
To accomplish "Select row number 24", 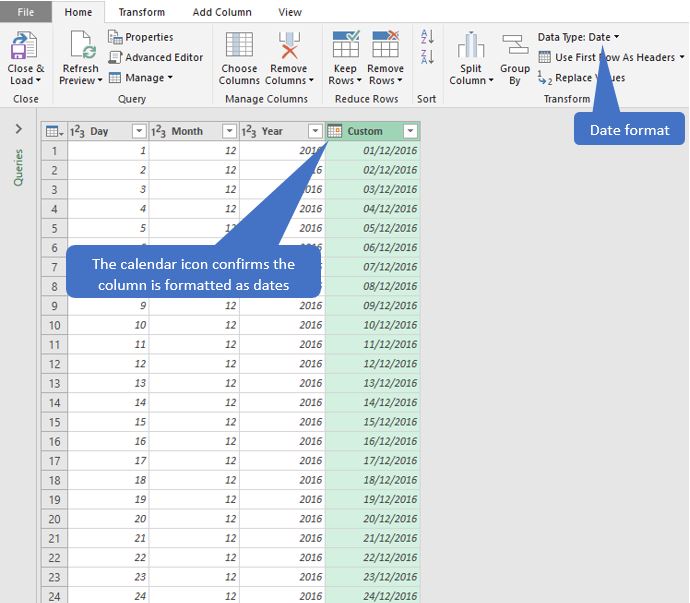I will click(54, 596).
